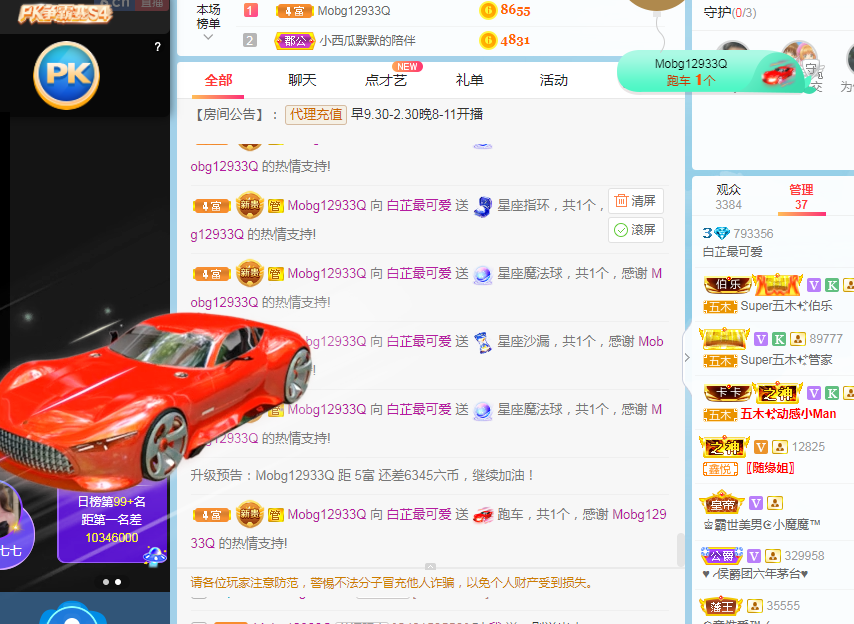854x624 pixels.
Task: Toggle the 滚屏 auto-scroll option
Action: click(636, 230)
